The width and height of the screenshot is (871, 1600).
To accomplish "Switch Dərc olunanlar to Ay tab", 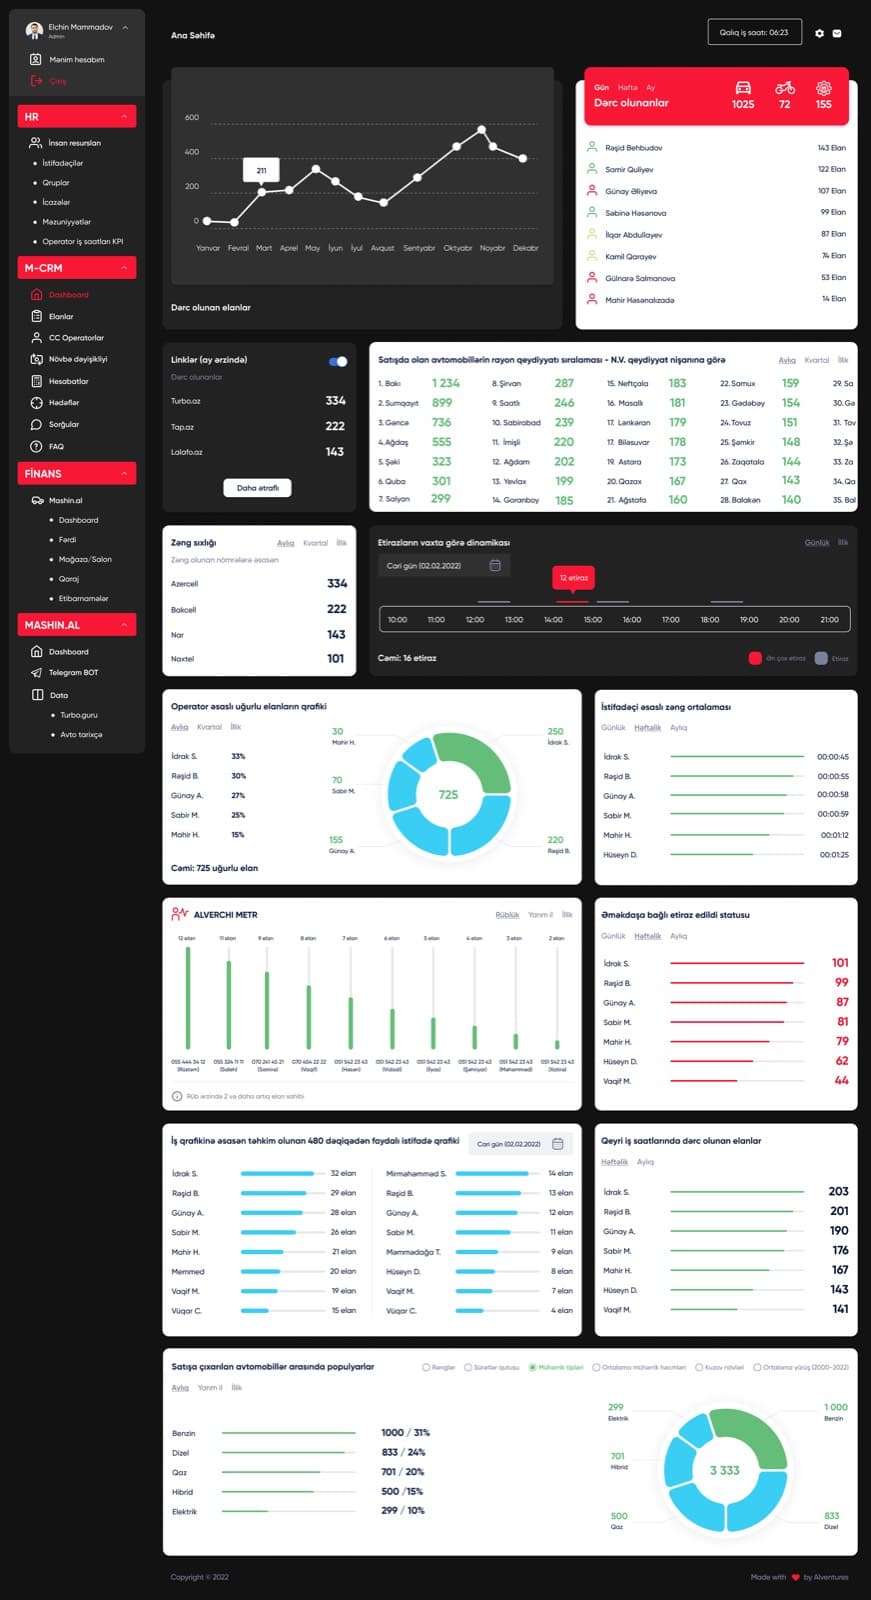I will [650, 87].
